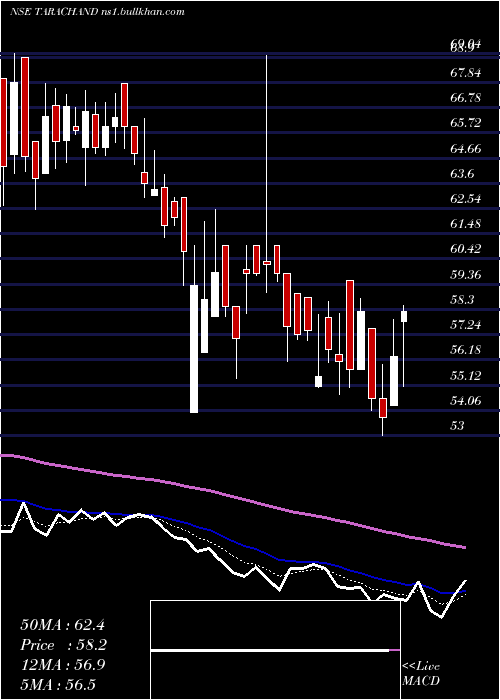Viewport: 500px width, 700px height.
Task: Click the 65.72 price axis label
Action: (466, 123)
